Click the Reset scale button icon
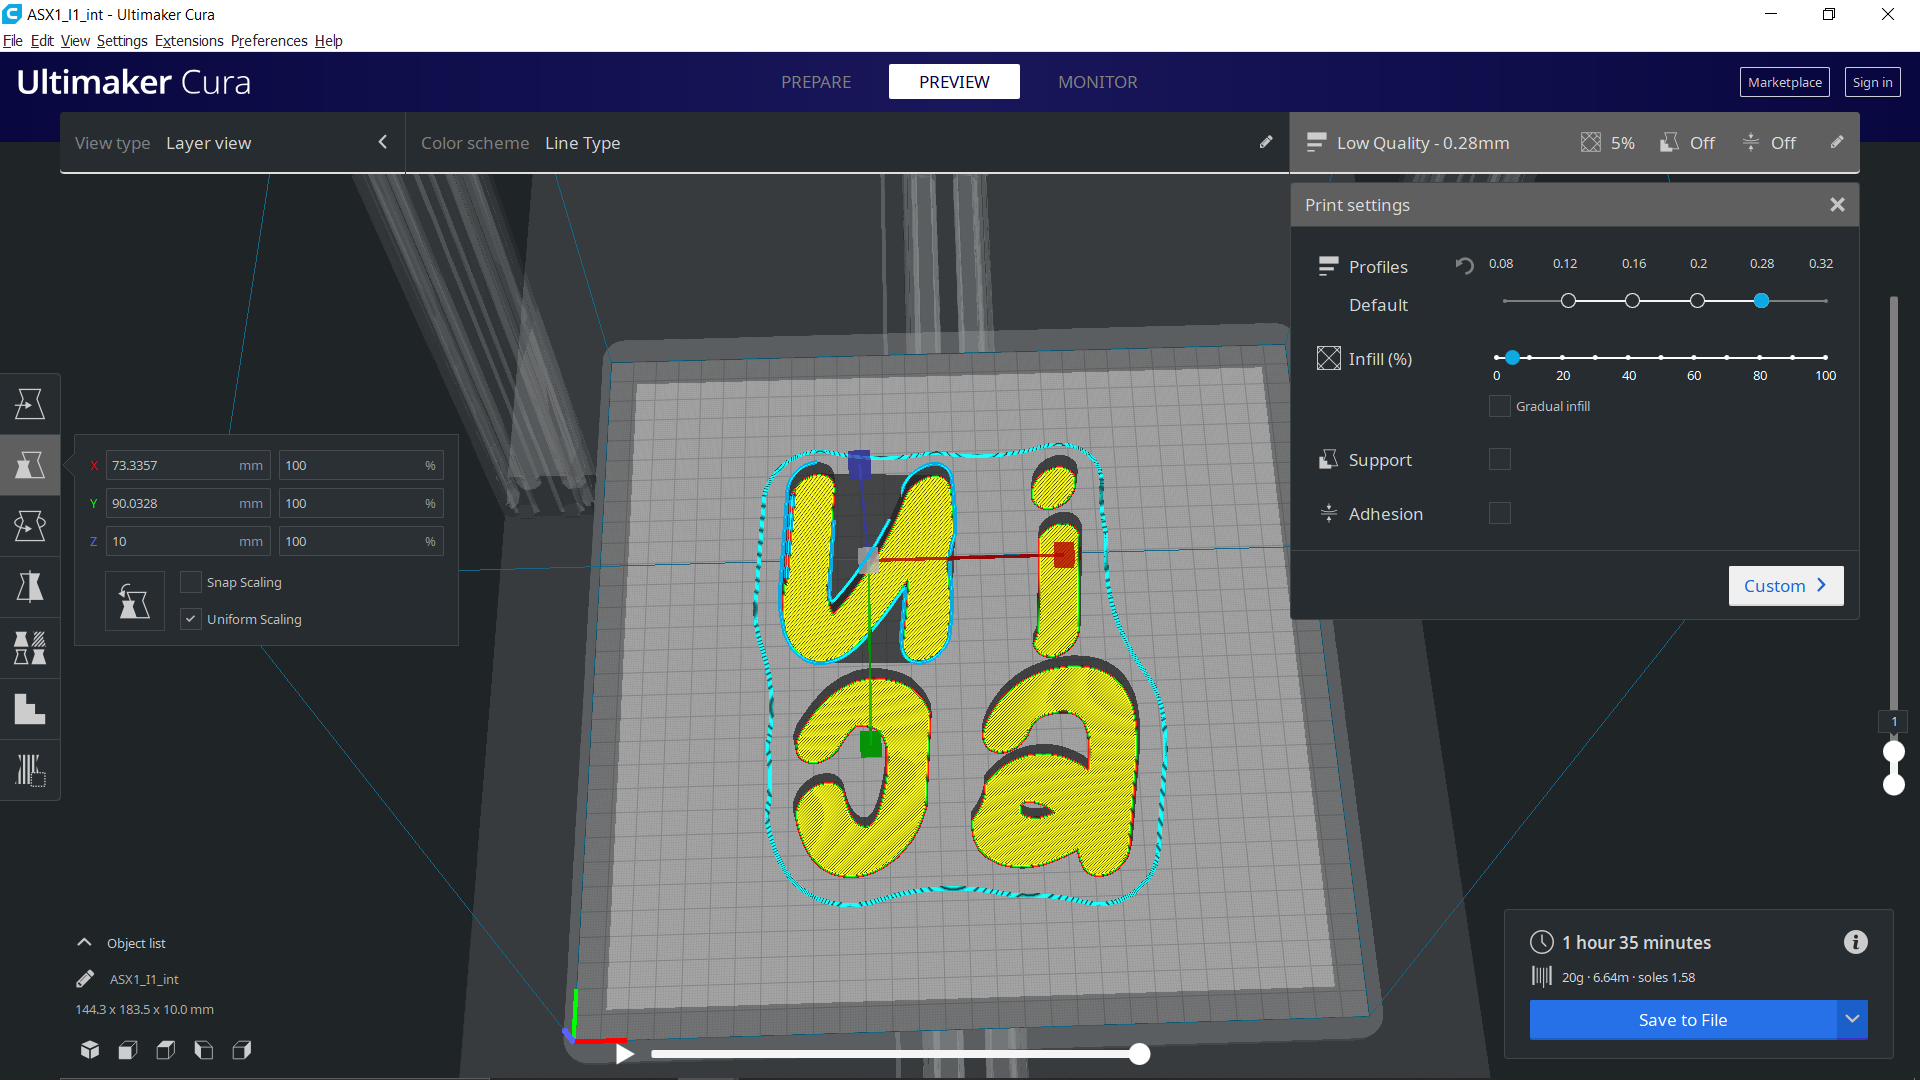The height and width of the screenshot is (1080, 1920). point(134,601)
